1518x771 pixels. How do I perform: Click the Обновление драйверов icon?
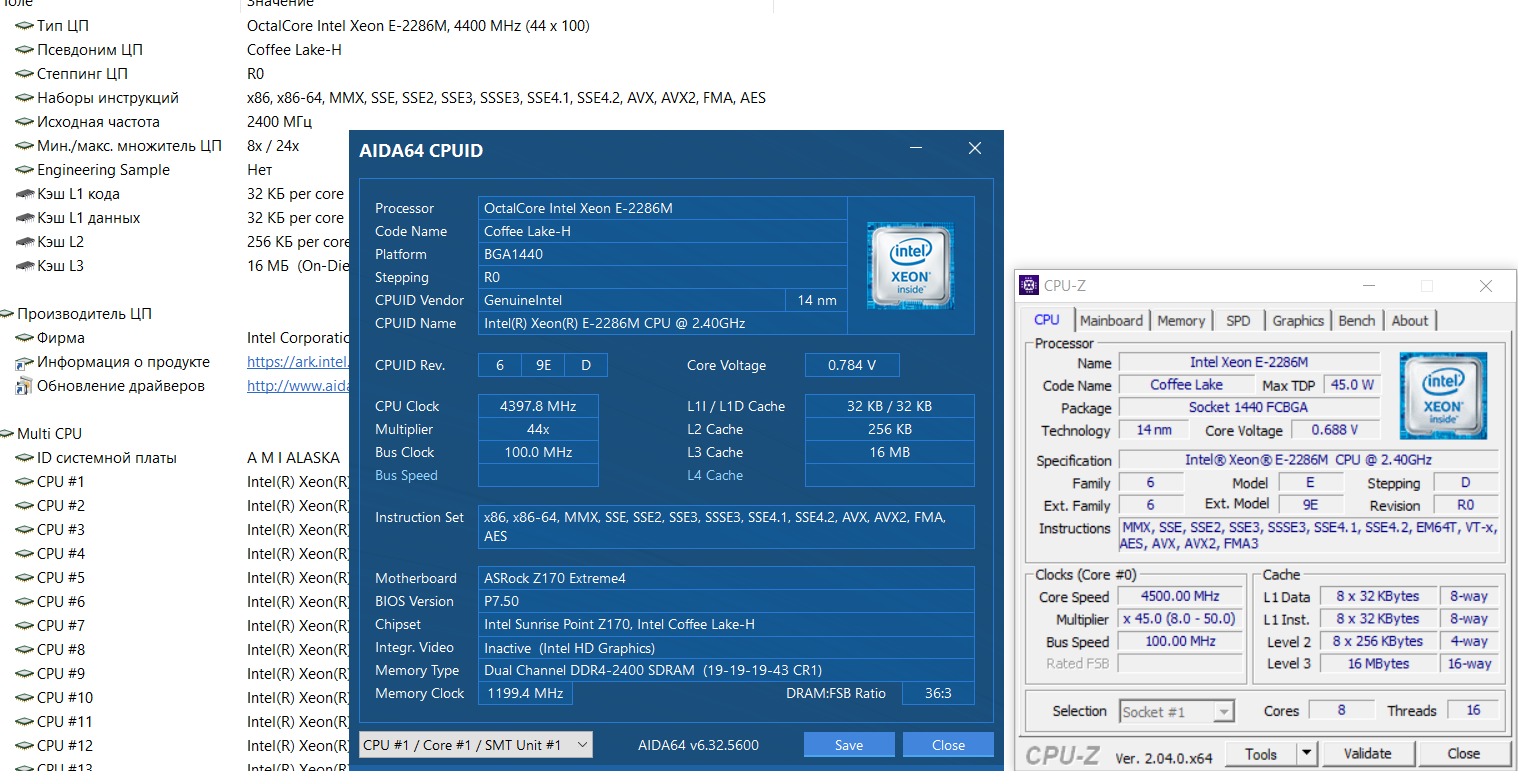(x=24, y=386)
